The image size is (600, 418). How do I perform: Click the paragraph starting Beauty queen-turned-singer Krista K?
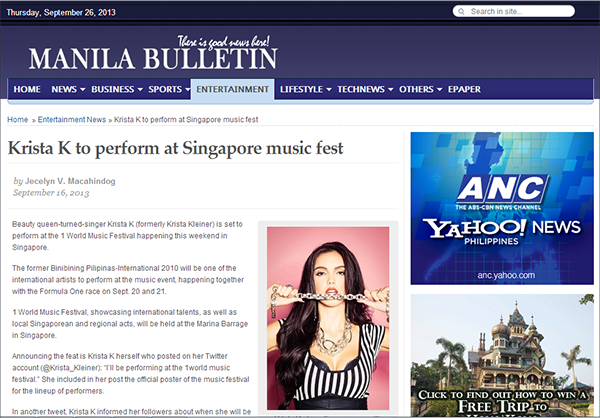click(127, 235)
